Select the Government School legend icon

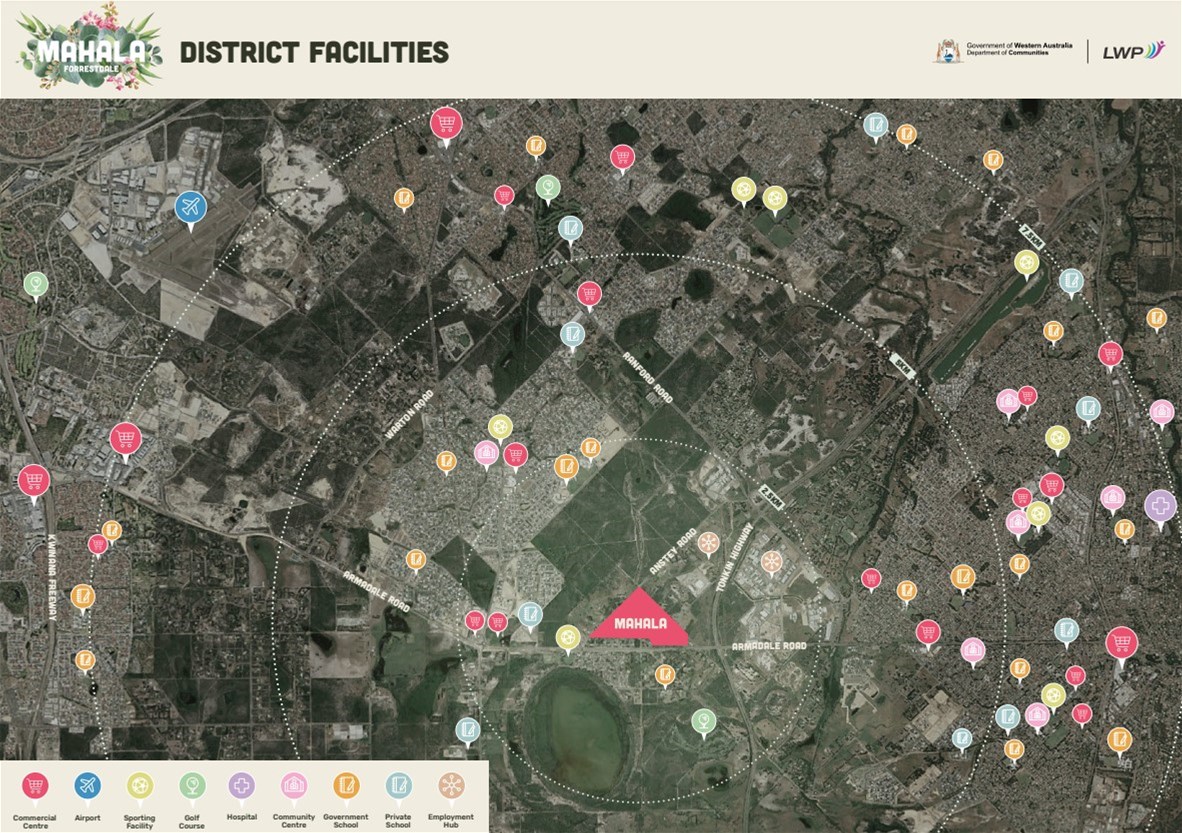346,786
